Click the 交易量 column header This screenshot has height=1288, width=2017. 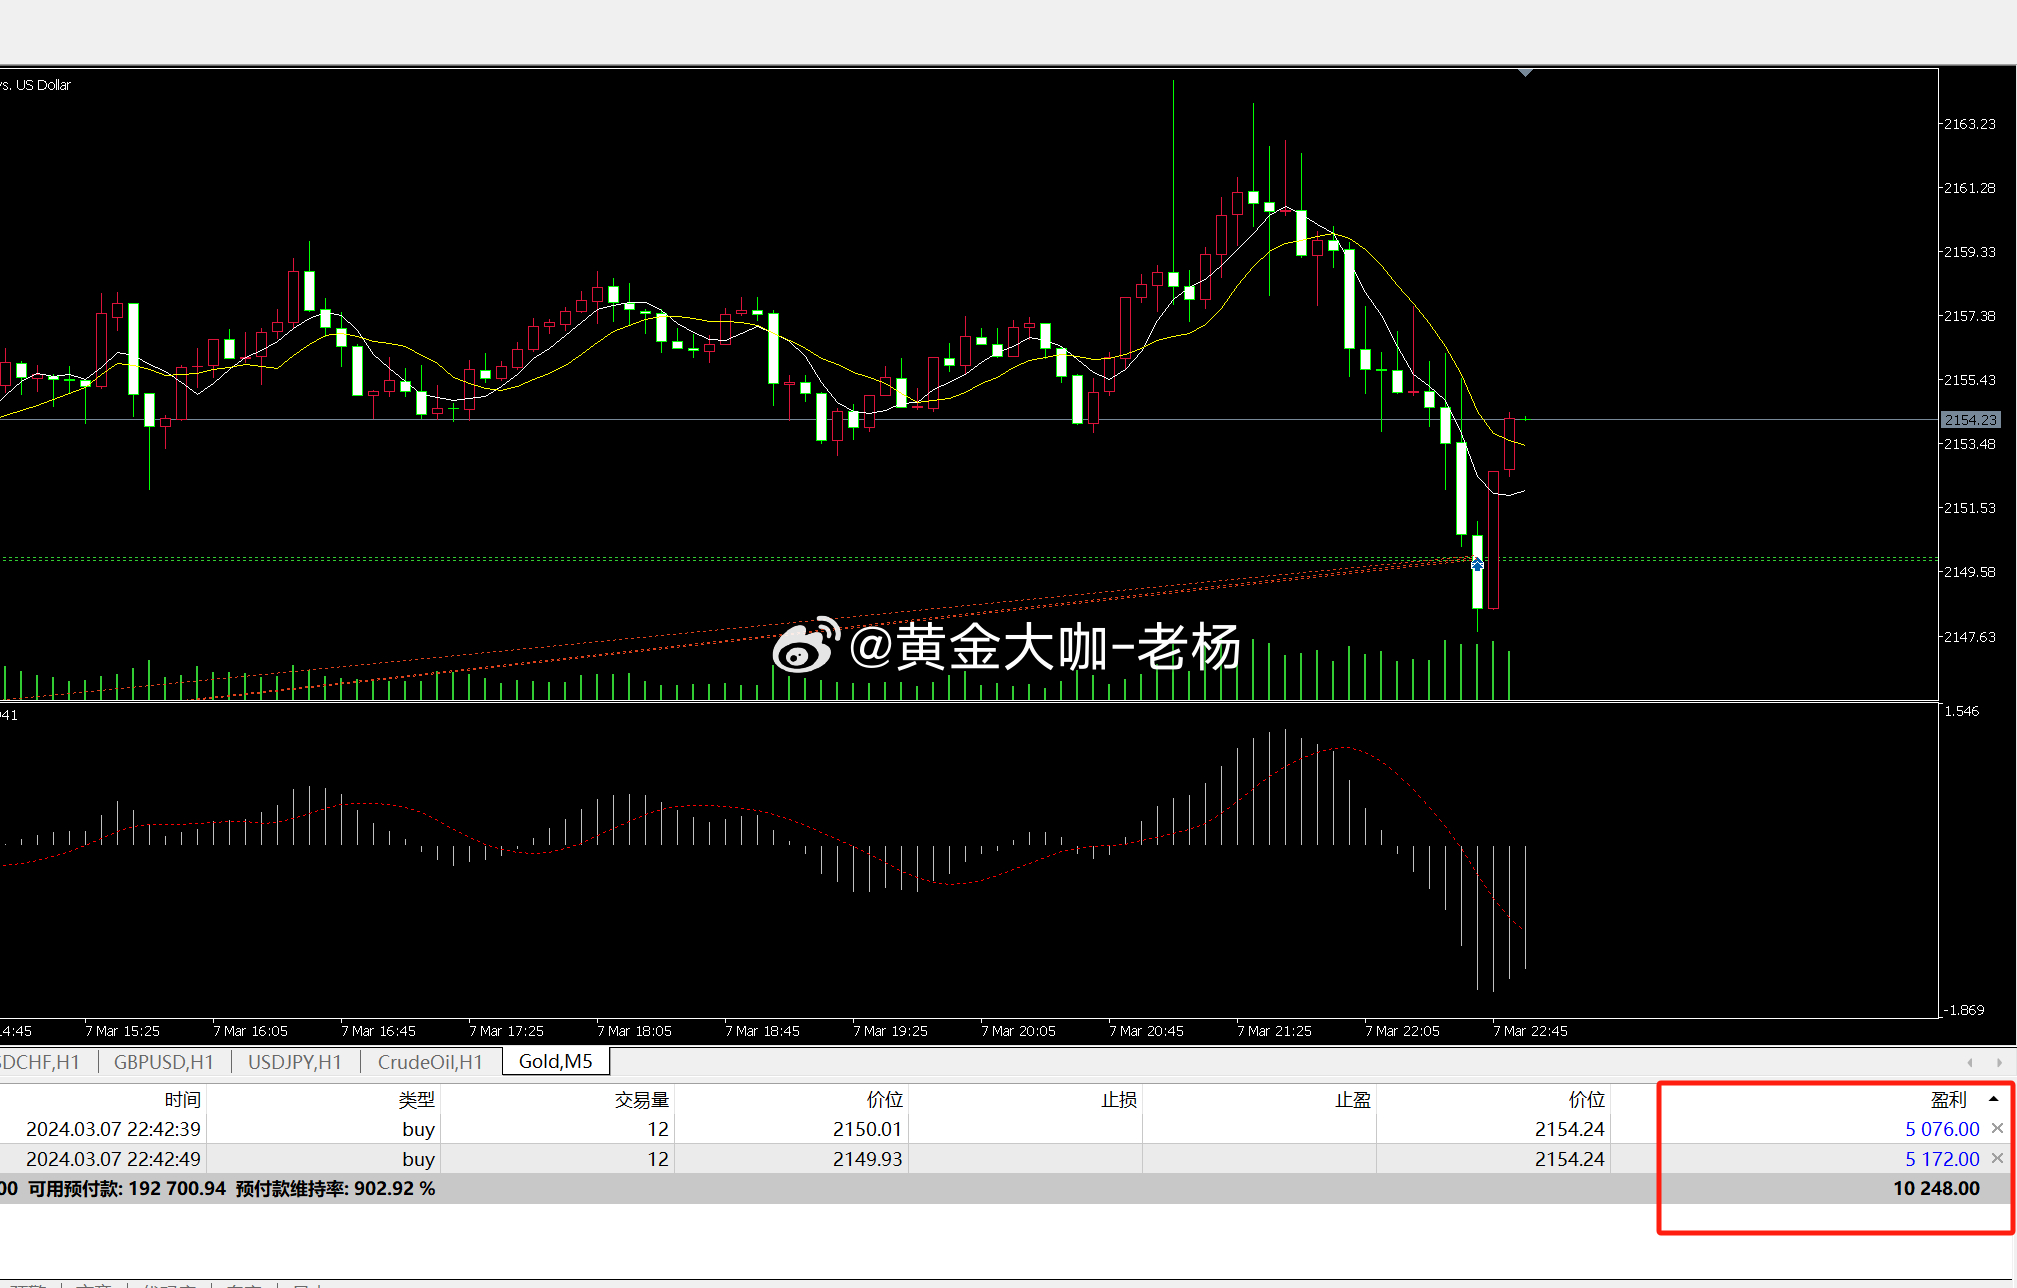[641, 1099]
